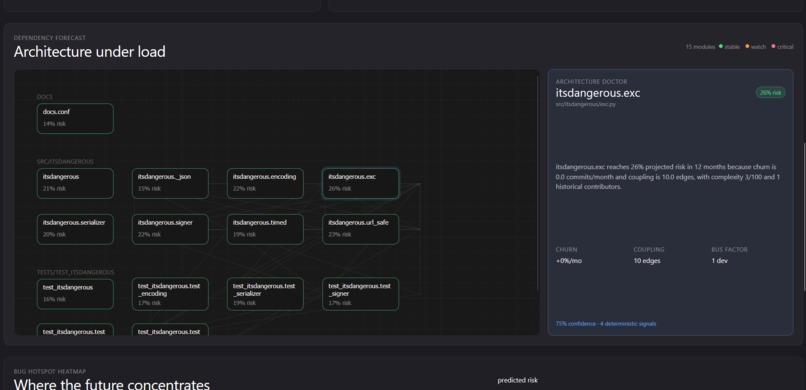The image size is (806, 390).
Task: Click the "BUS FACTOR" metric label
Action: click(x=729, y=250)
